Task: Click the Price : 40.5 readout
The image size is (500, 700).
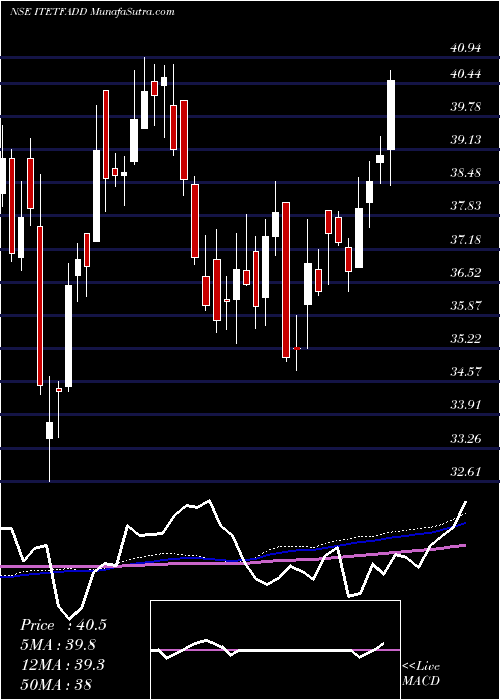Action: click(x=63, y=625)
